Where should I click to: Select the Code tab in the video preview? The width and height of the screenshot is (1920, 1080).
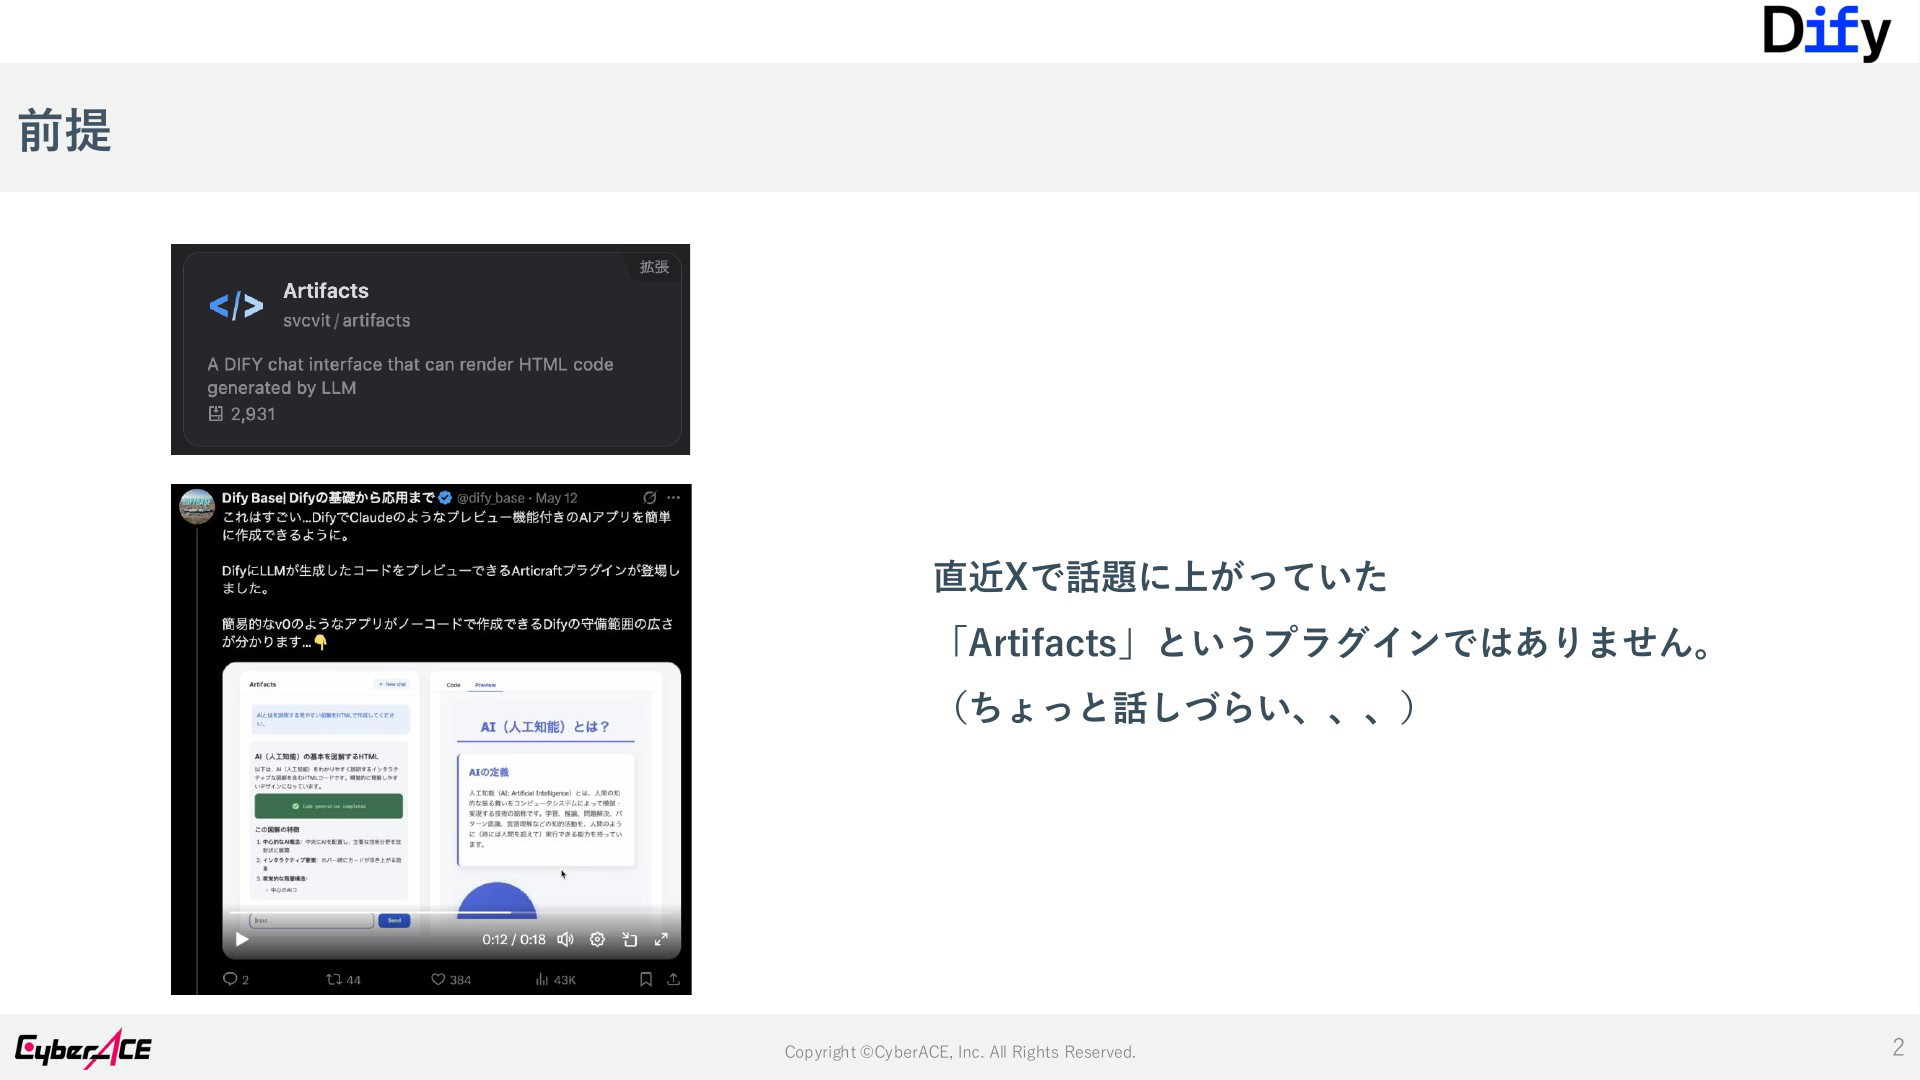pos(454,685)
